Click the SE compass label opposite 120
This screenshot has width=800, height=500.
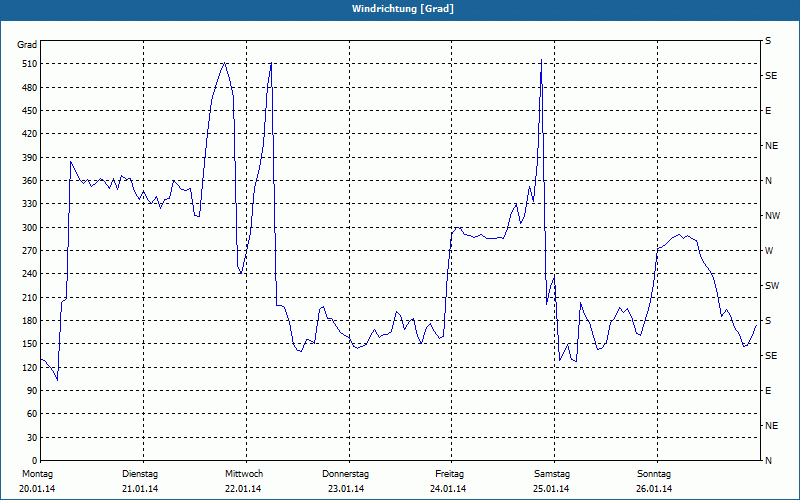coord(771,356)
